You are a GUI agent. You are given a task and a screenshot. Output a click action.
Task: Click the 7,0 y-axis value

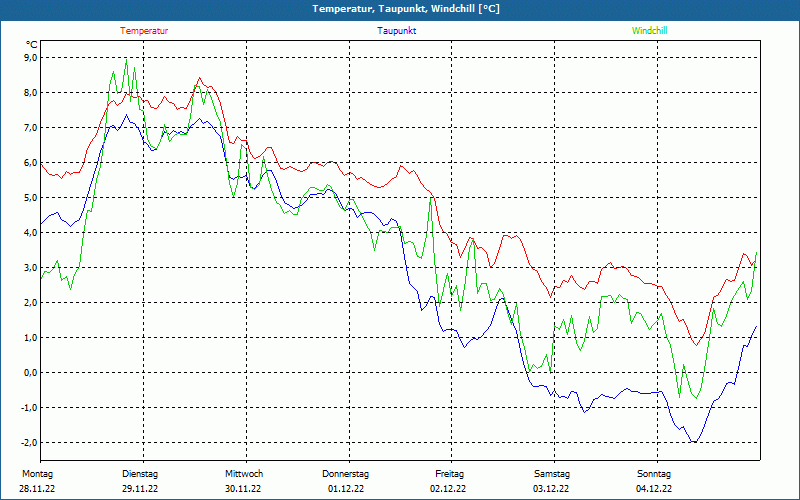pos(31,128)
